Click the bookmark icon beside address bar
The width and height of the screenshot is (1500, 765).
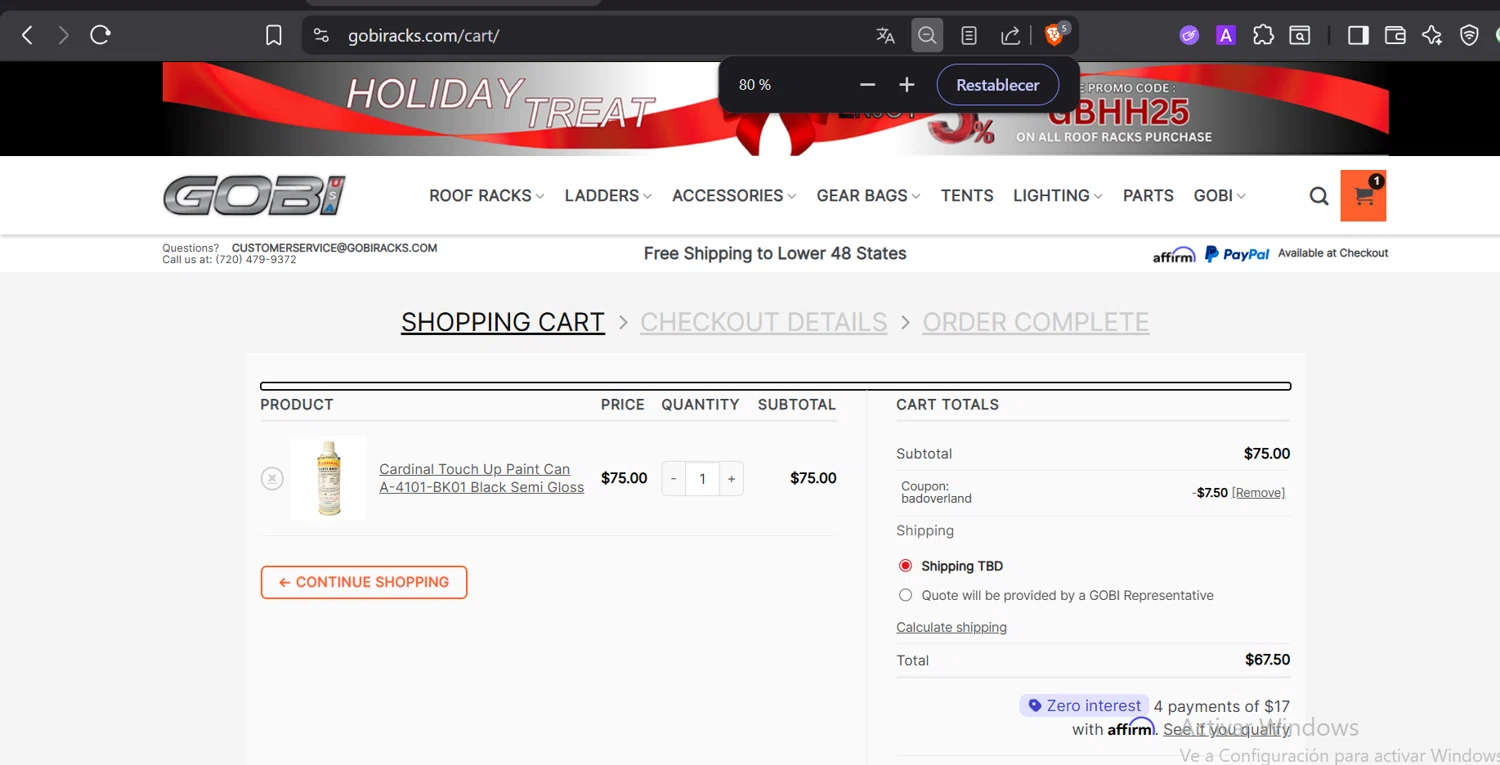click(x=274, y=36)
